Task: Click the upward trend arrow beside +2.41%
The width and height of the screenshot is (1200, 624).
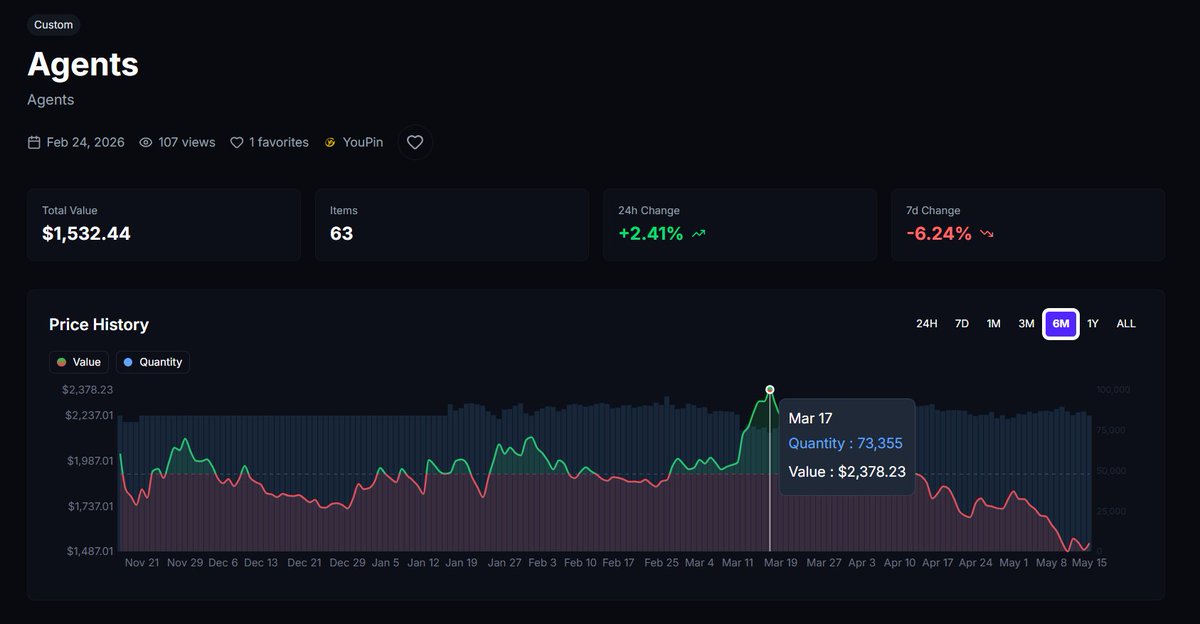Action: (x=698, y=234)
